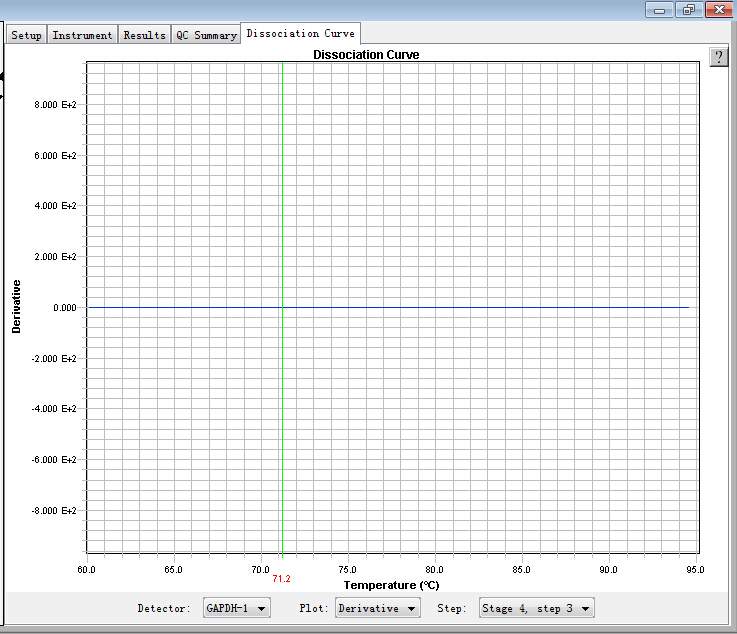This screenshot has width=737, height=634.
Task: Click the 70.0 x-axis value
Action: pos(260,570)
